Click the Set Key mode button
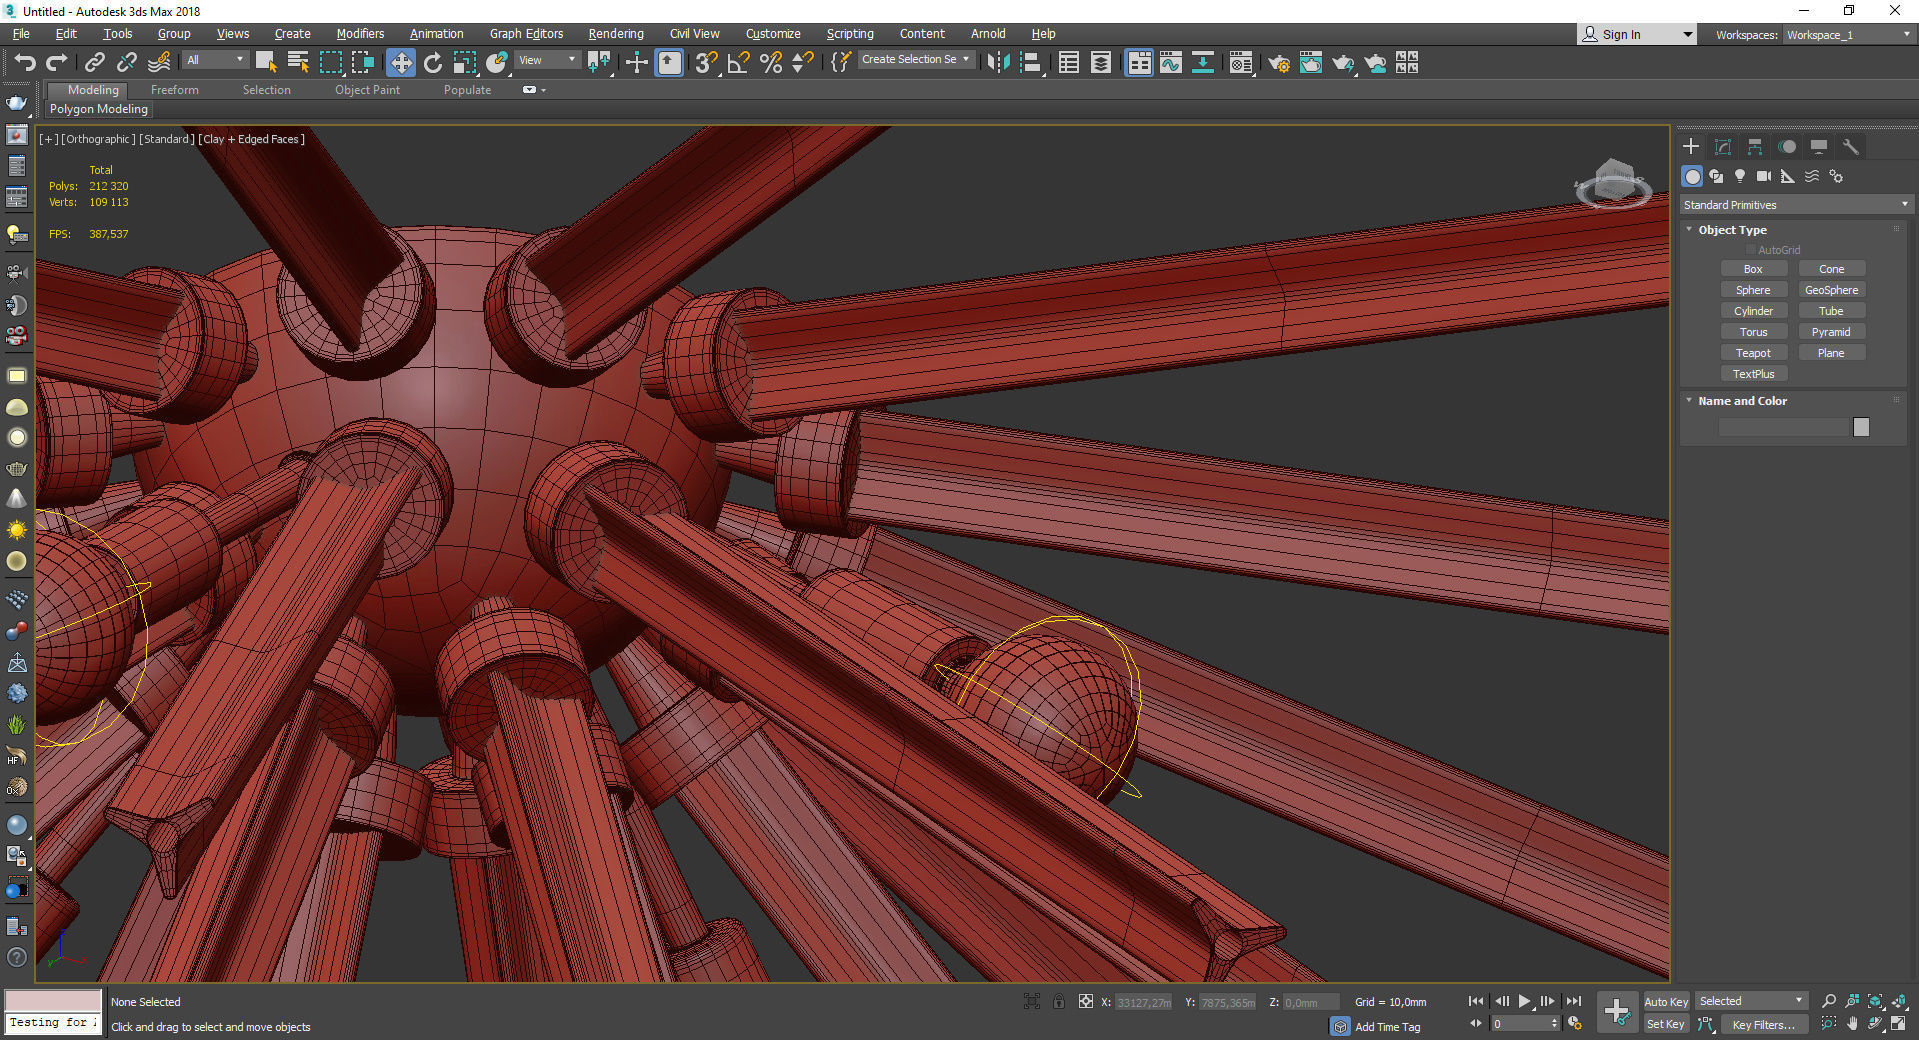The image size is (1919, 1040). point(1666,1024)
